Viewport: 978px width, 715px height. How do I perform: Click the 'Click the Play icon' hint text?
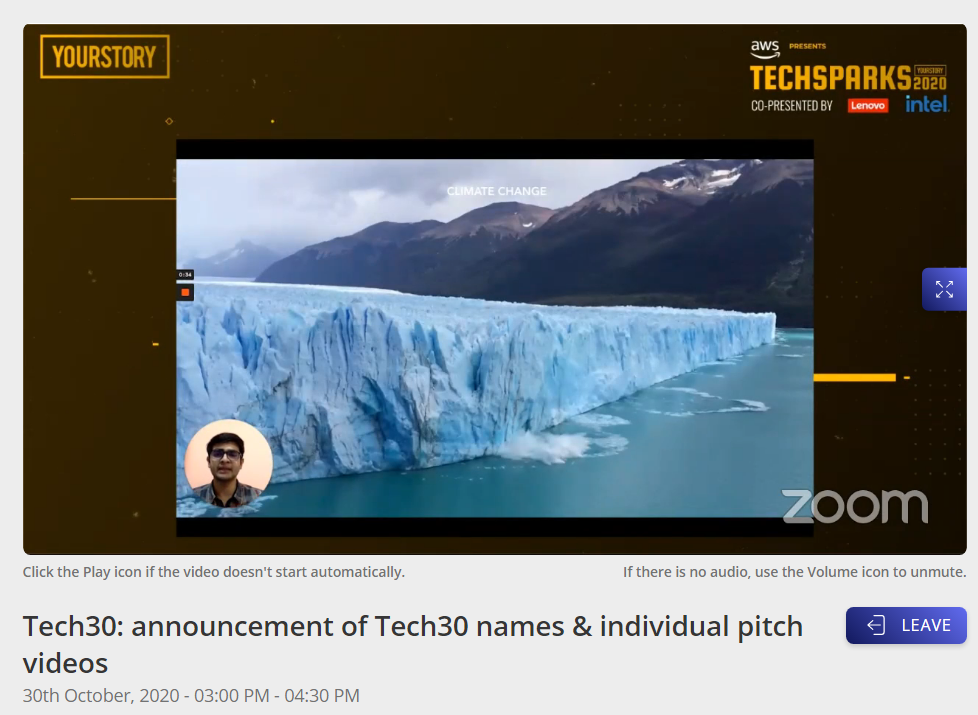point(214,572)
